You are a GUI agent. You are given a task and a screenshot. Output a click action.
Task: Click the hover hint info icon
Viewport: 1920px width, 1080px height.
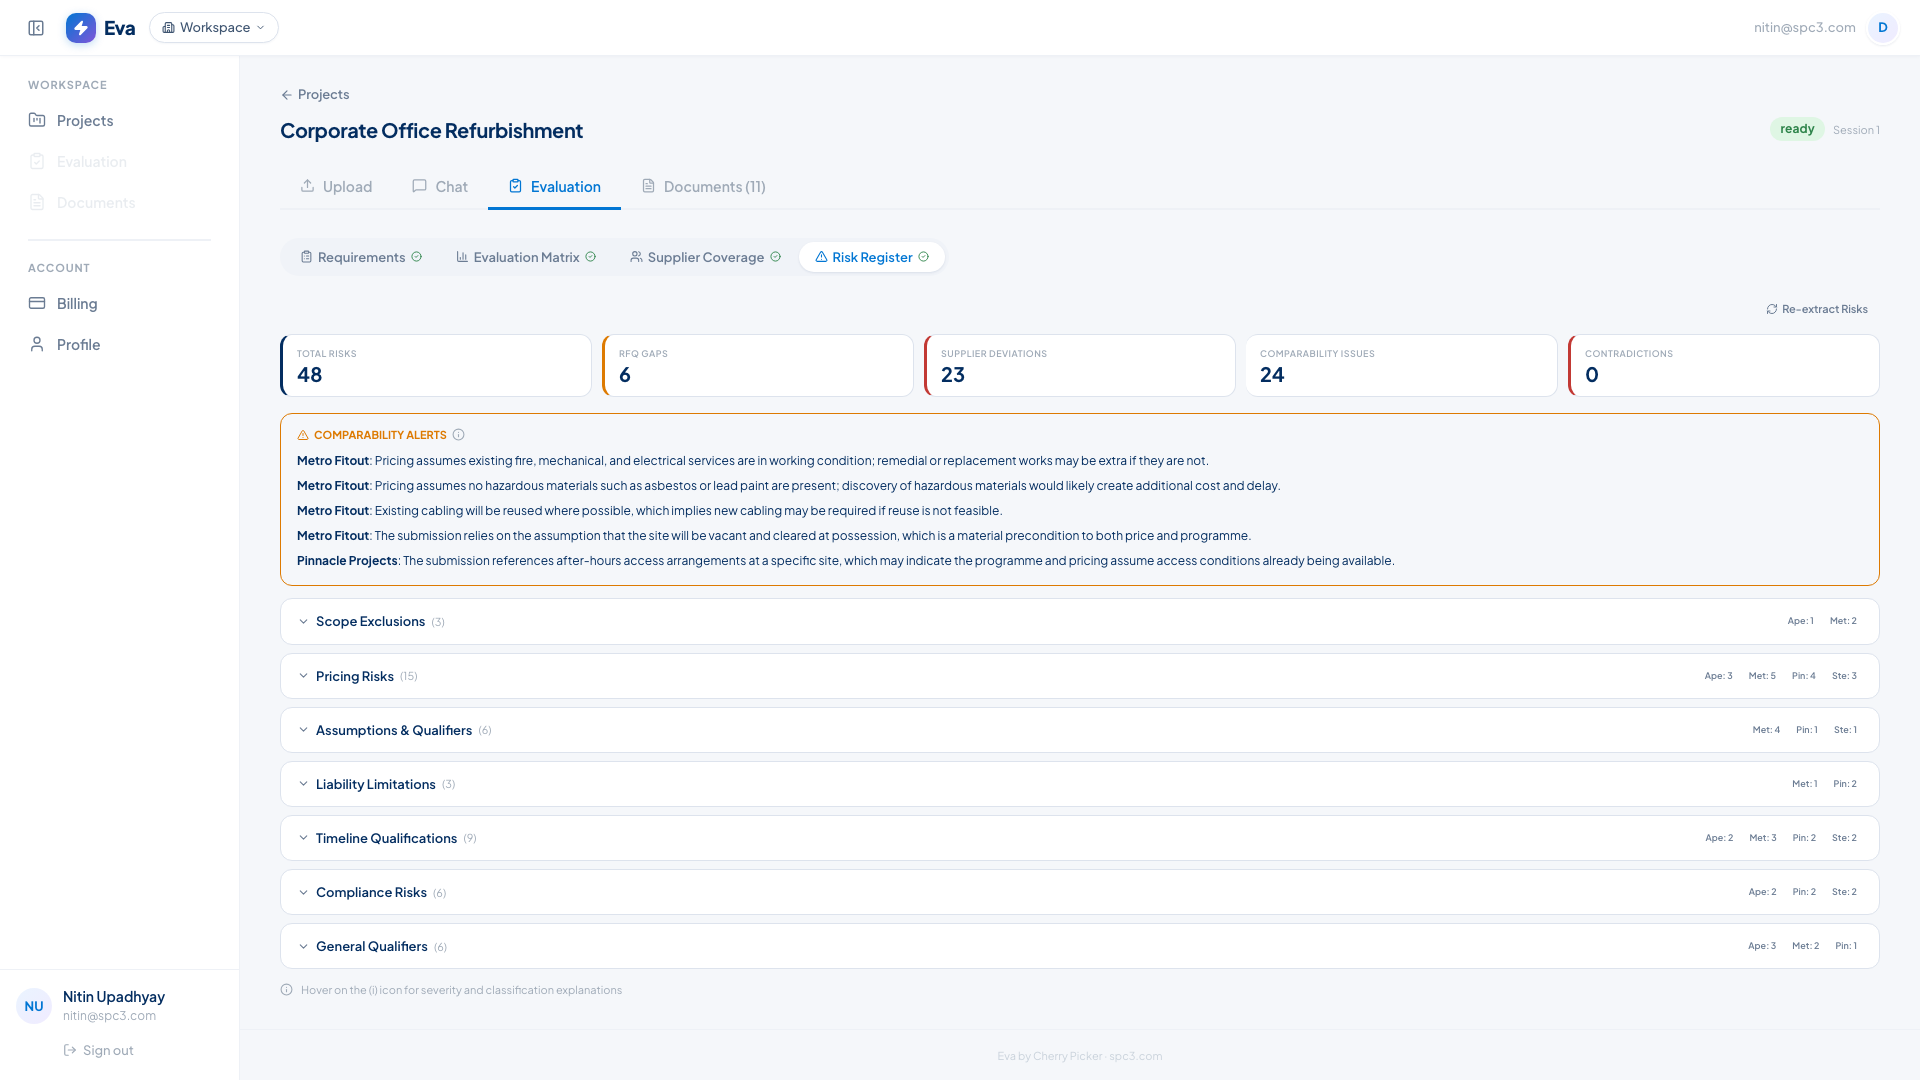[287, 990]
